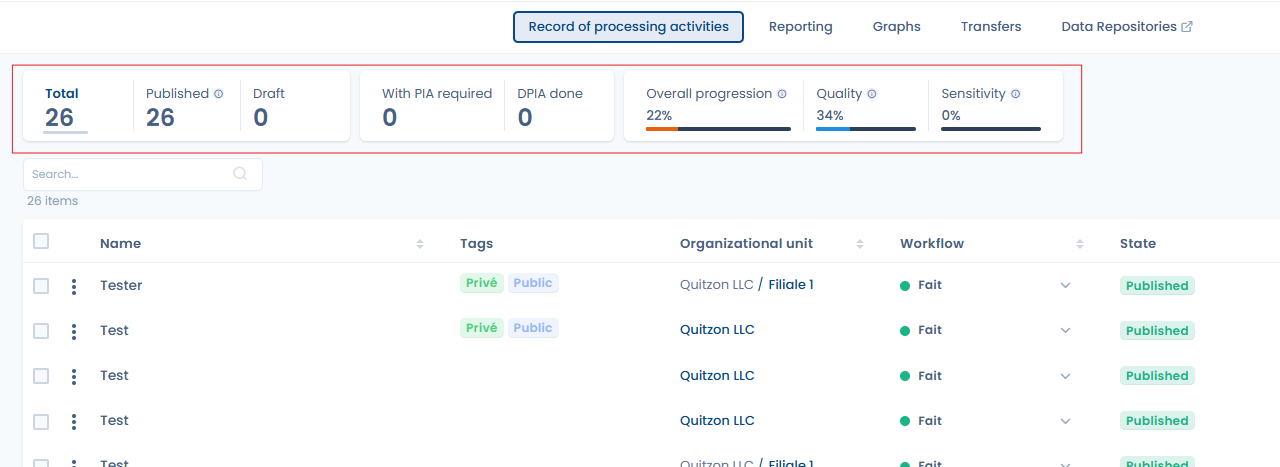Click the Sensitivity info icon
Viewport: 1280px width, 467px height.
tap(1016, 94)
